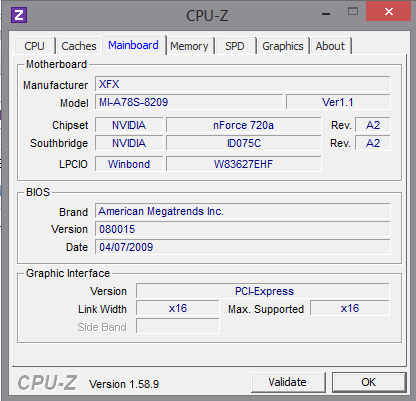
Task: Click the BIOS Brand label
Action: (73, 212)
